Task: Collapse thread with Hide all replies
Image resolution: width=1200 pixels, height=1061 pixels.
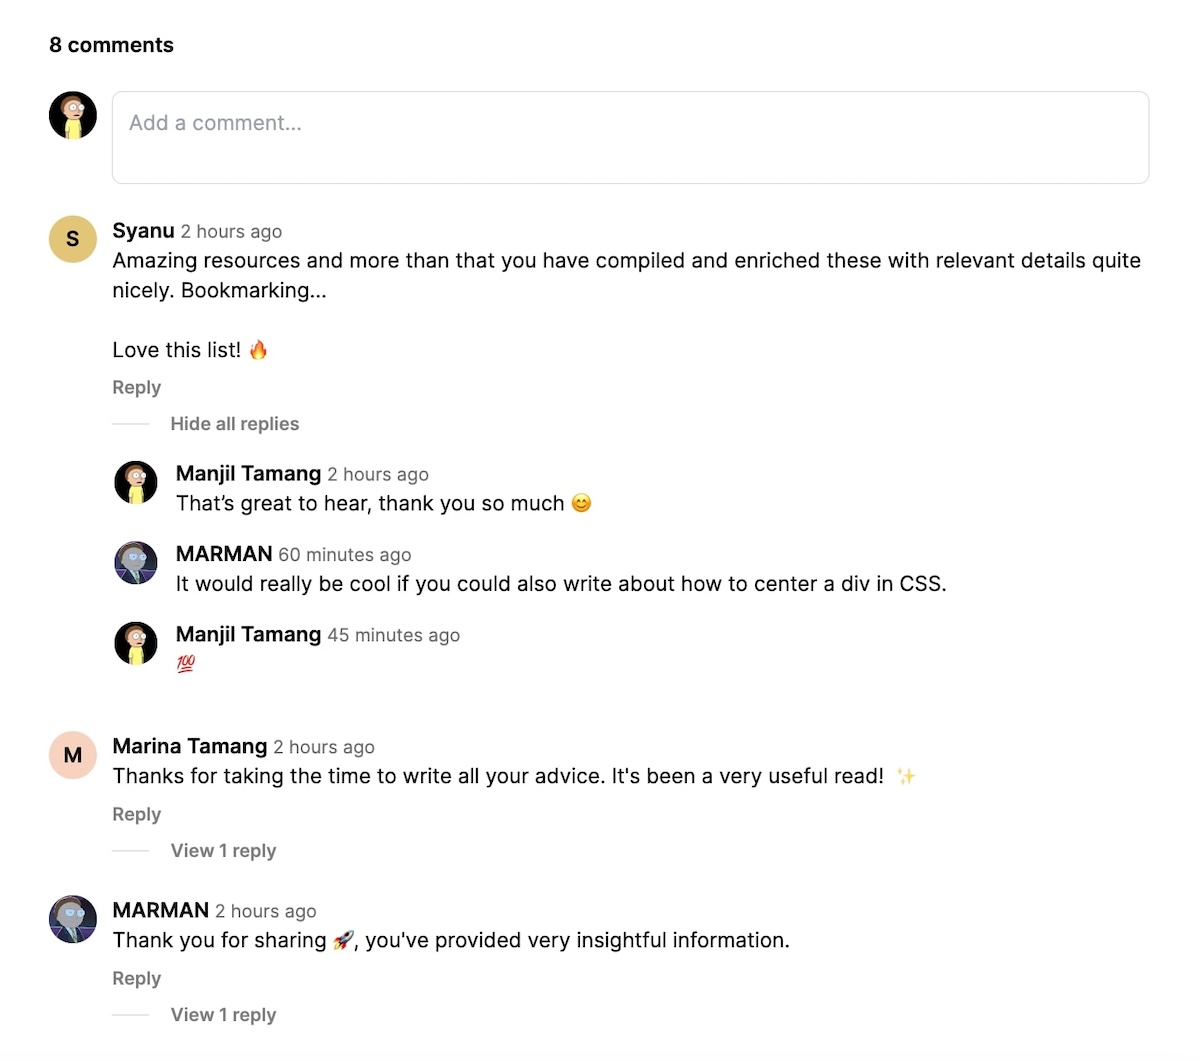Action: pos(235,424)
